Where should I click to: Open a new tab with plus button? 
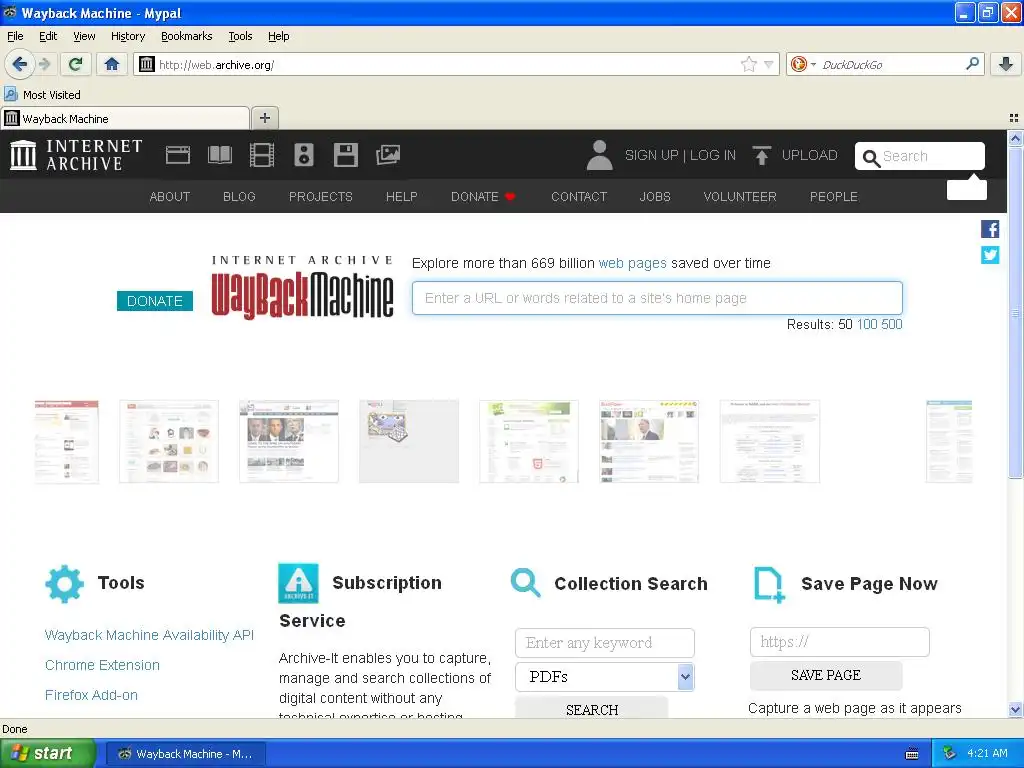264,118
